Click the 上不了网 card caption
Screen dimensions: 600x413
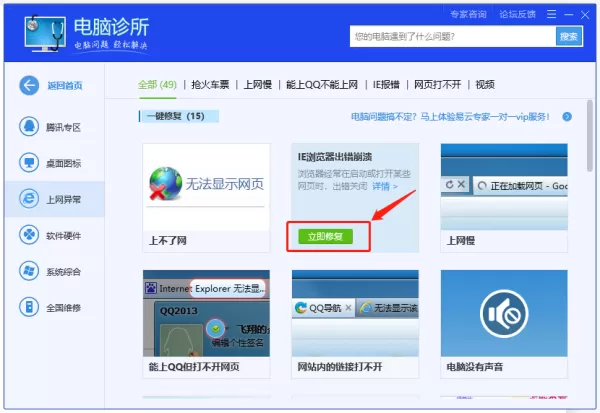168,241
